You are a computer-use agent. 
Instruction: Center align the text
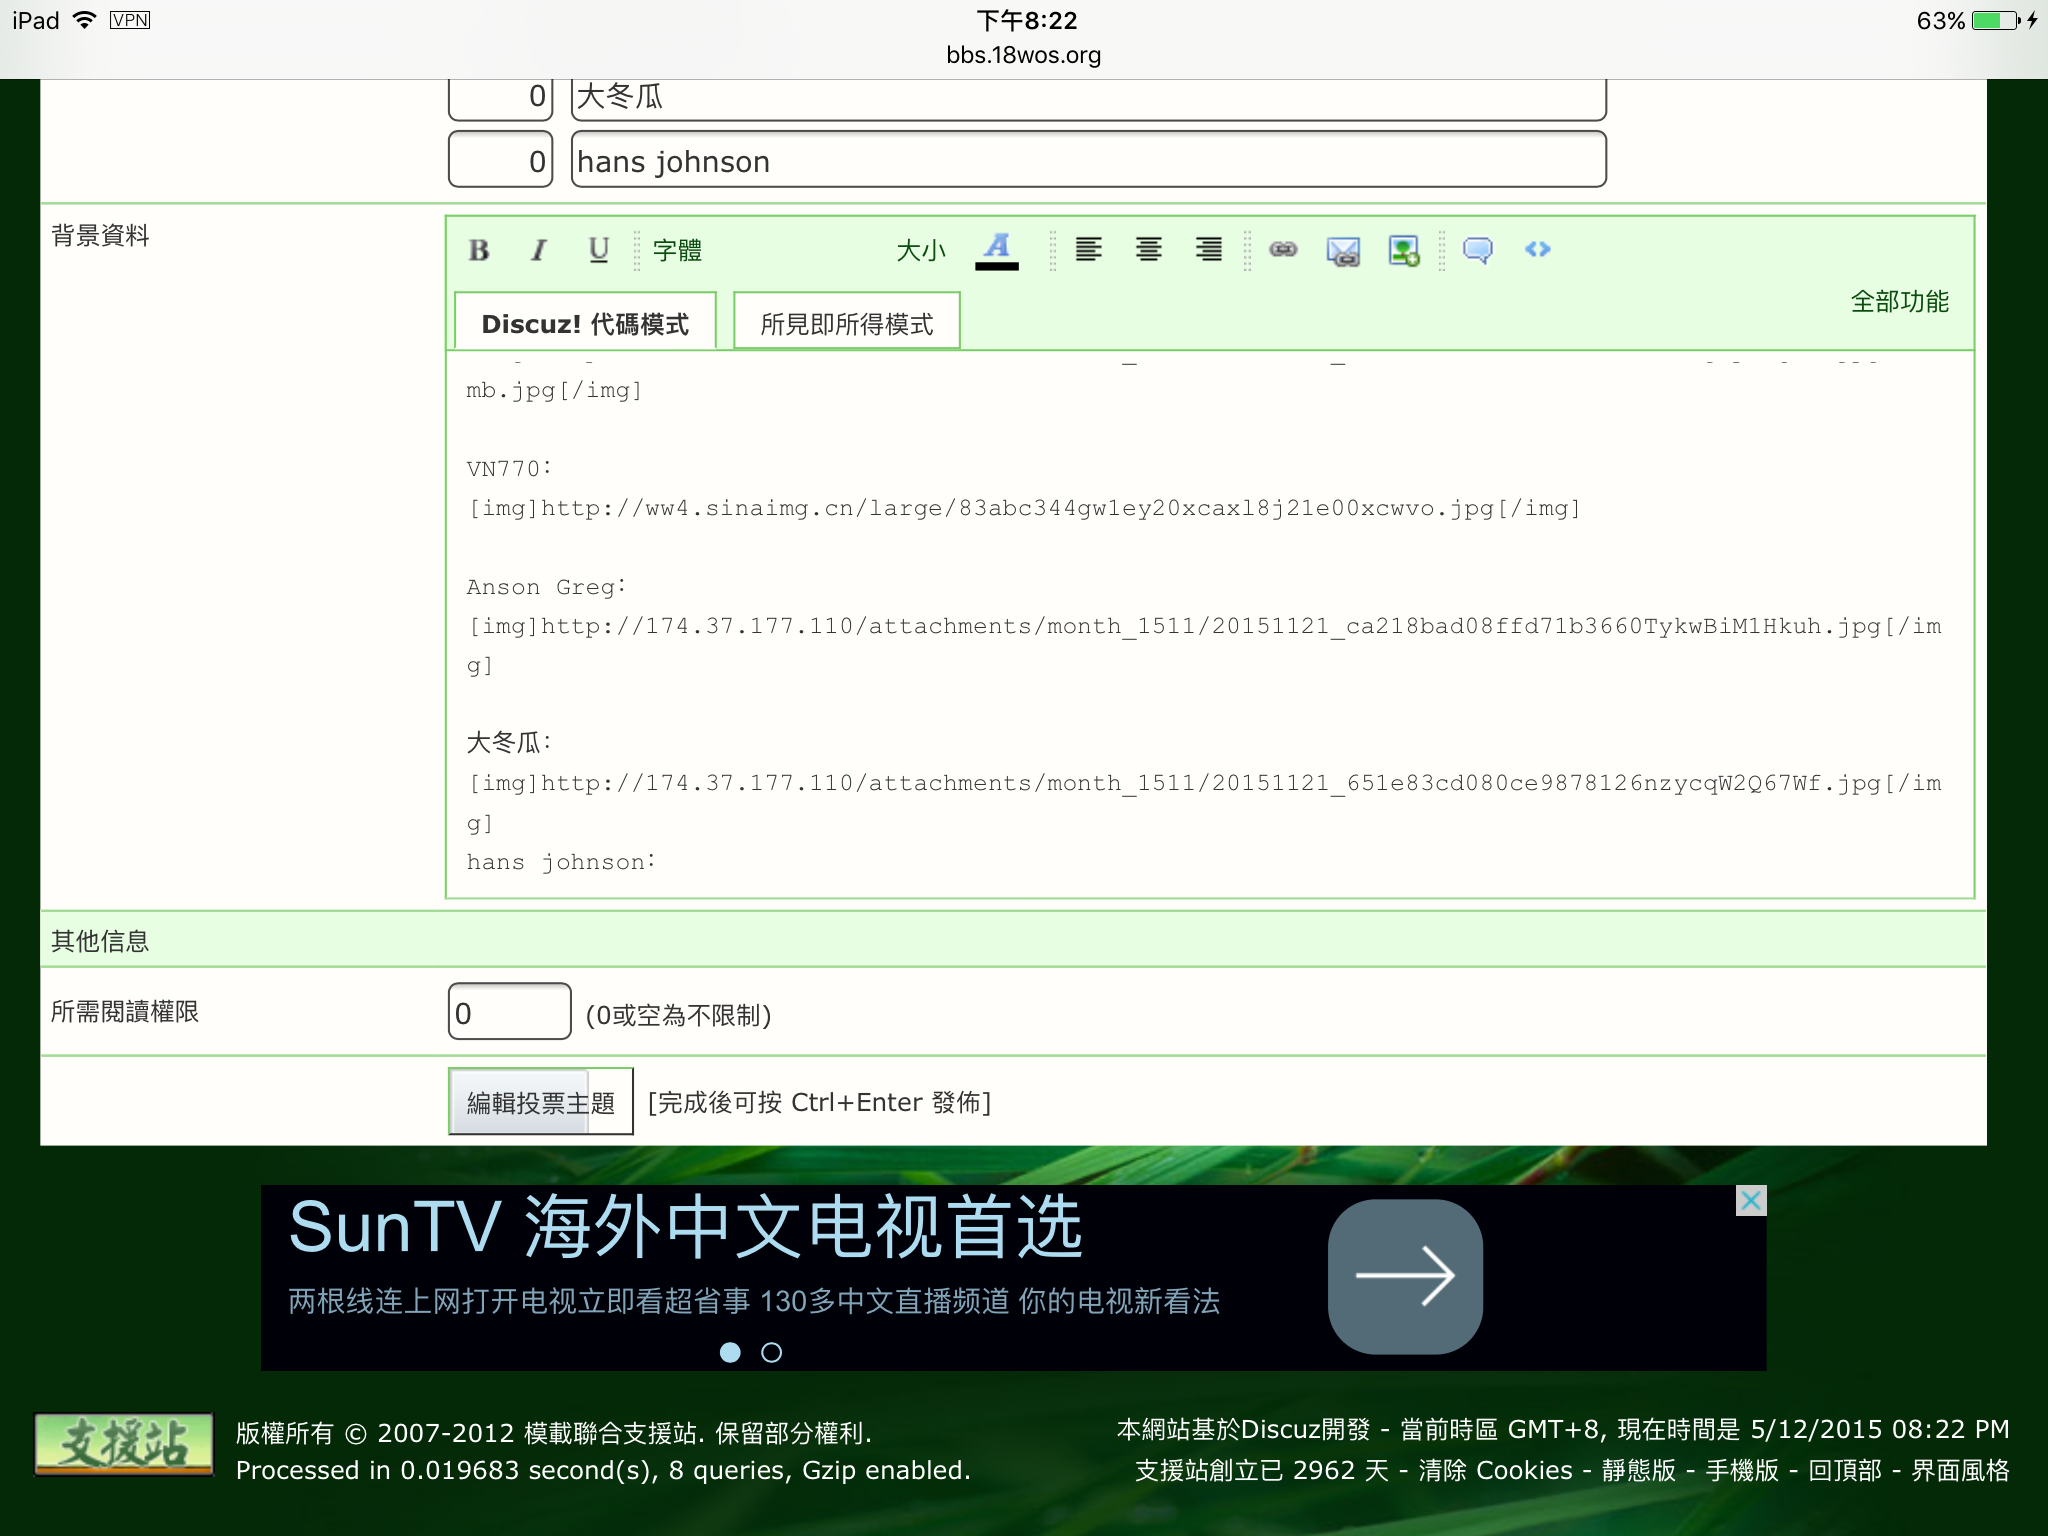[1149, 249]
